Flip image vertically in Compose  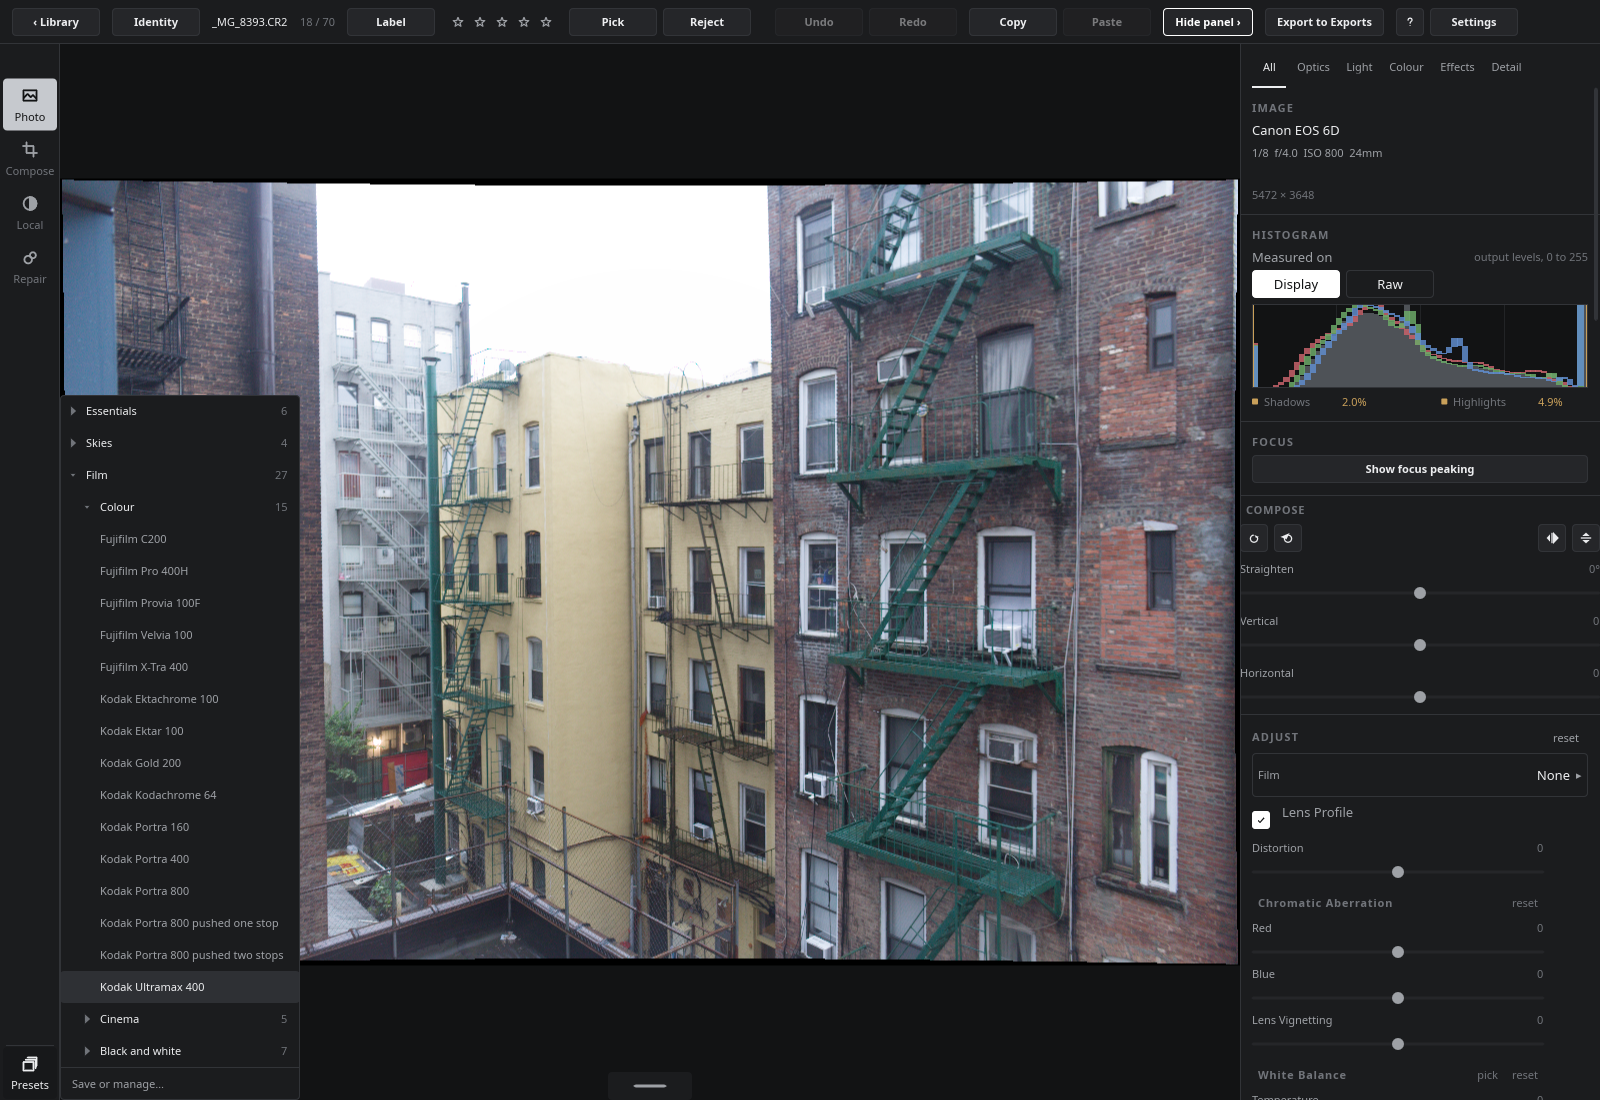point(1585,538)
